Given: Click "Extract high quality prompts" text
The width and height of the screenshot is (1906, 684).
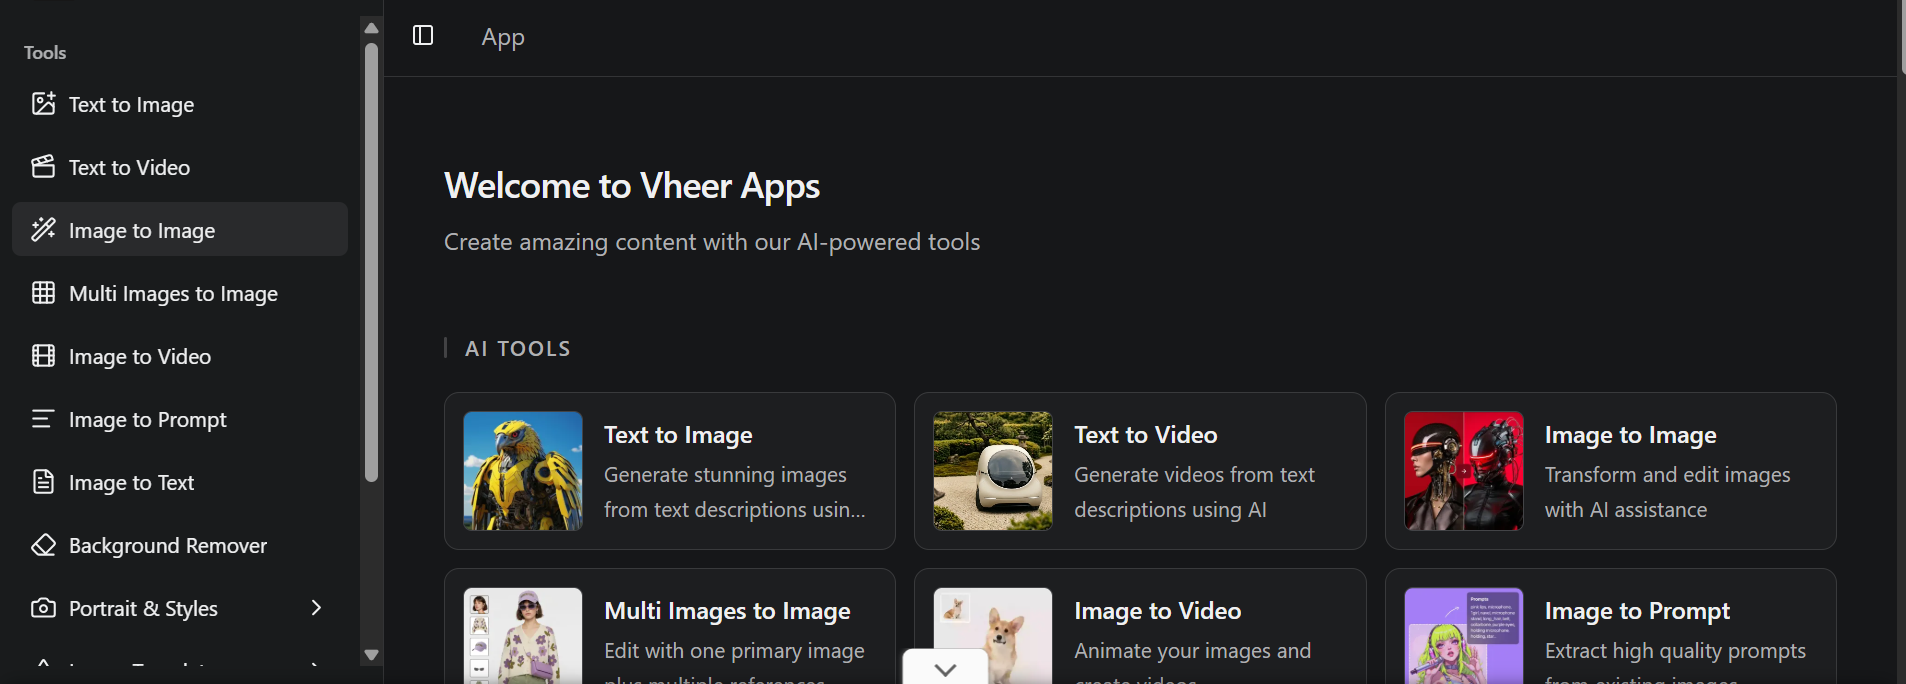Looking at the screenshot, I should pos(1675,651).
